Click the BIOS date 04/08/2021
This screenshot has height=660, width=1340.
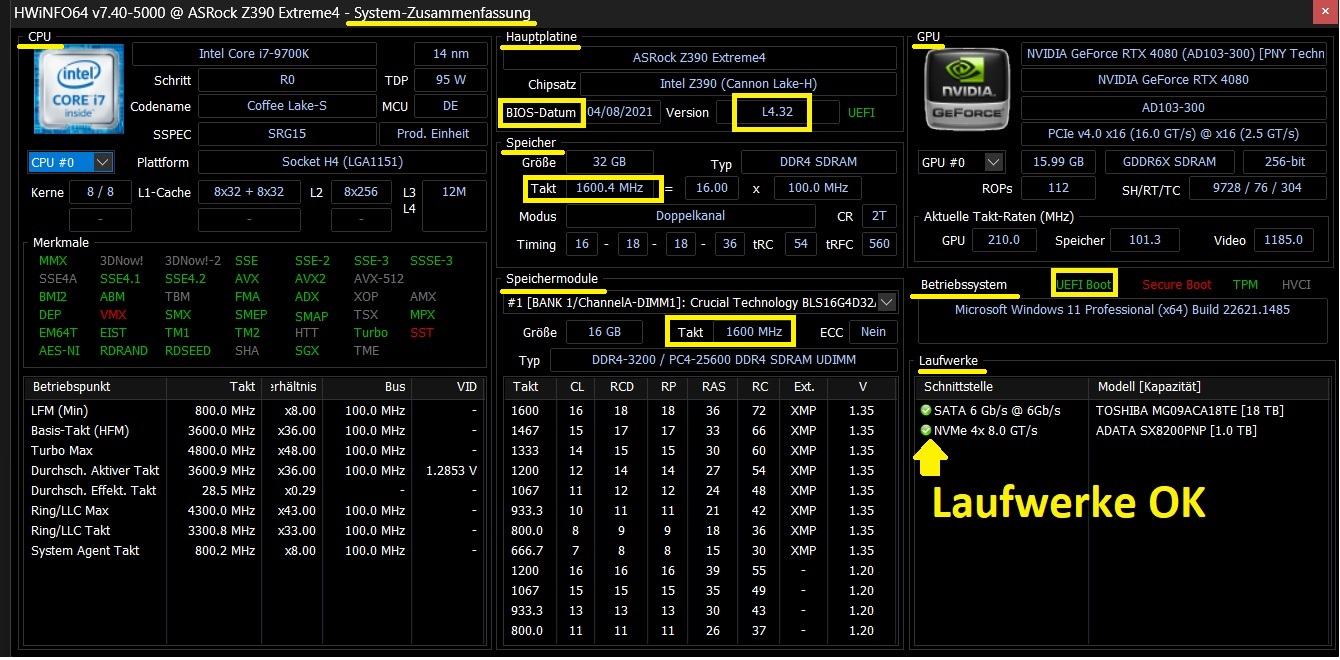(x=620, y=112)
